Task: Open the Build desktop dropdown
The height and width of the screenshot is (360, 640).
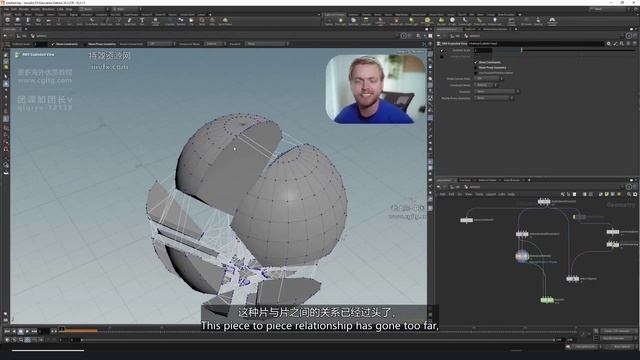Action: pyautogui.click(x=93, y=9)
